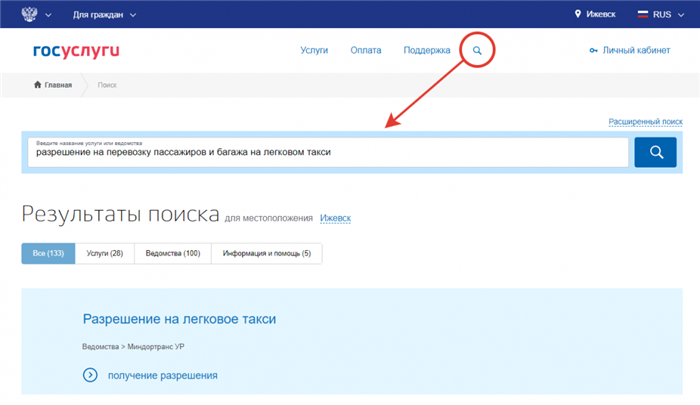Open Расширенный поиск link
The width and height of the screenshot is (700, 405).
(646, 121)
